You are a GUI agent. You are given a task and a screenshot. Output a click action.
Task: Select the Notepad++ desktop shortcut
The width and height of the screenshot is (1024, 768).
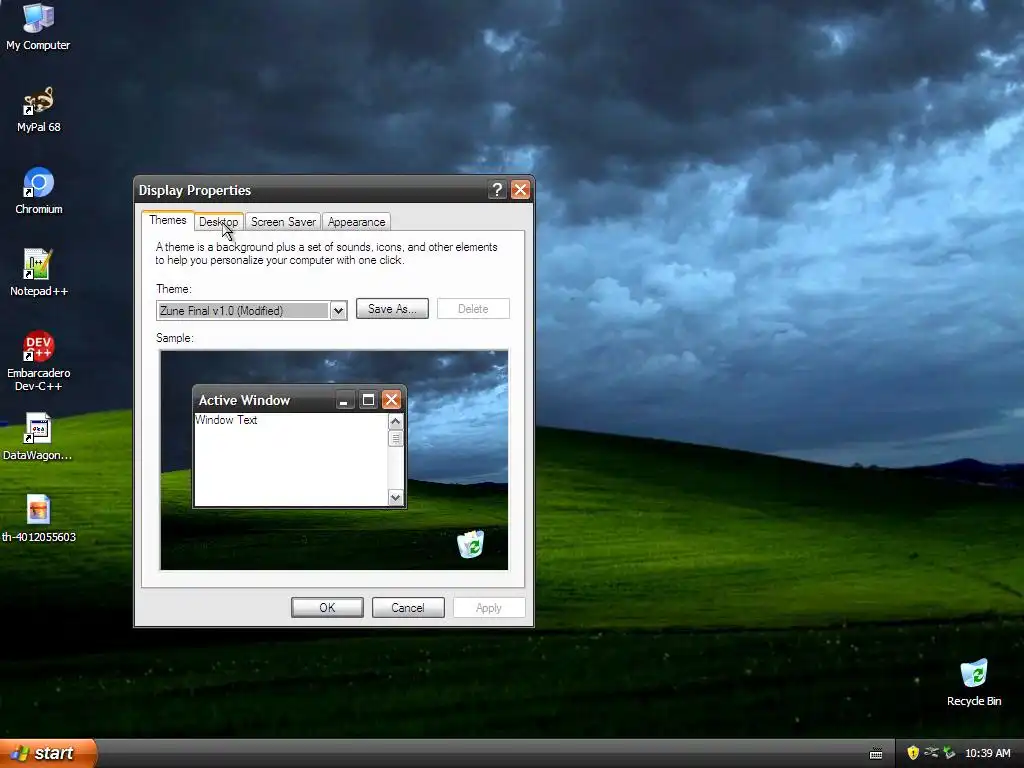click(39, 272)
